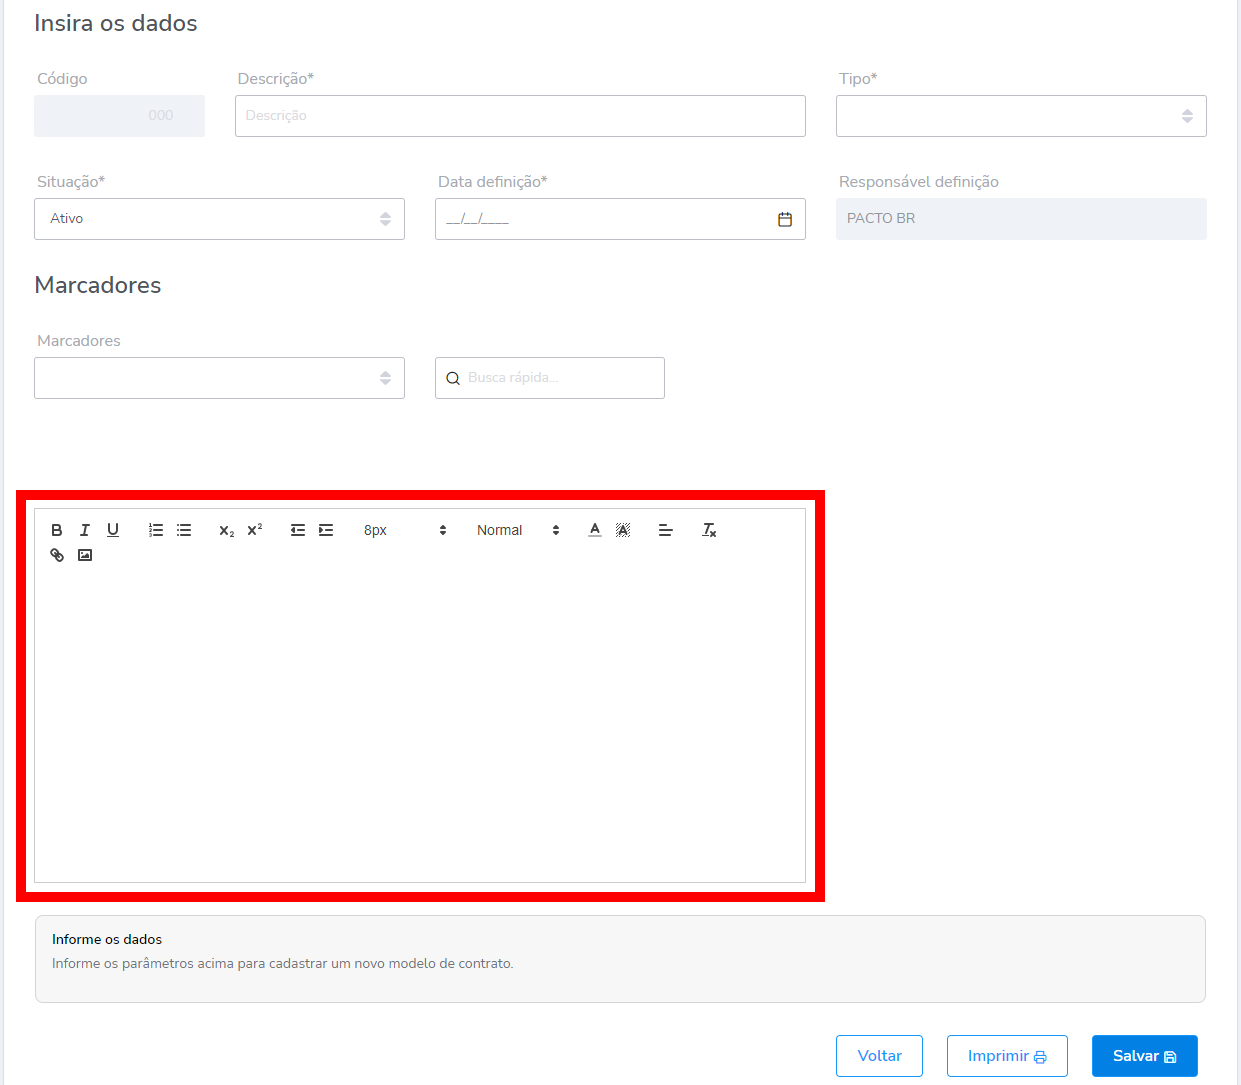The width and height of the screenshot is (1241, 1085).
Task: Insert a hyperlink in editor
Action: (x=57, y=555)
